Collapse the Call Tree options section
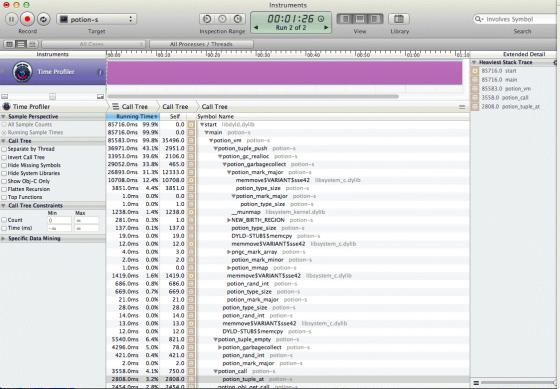Image resolution: width=560 pixels, height=389 pixels. pos(3,141)
